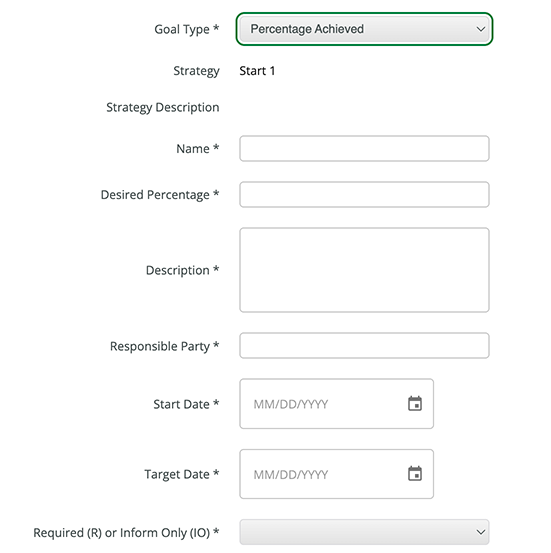Click the Description field label
Screen dimensions: 551x553
coord(182,270)
